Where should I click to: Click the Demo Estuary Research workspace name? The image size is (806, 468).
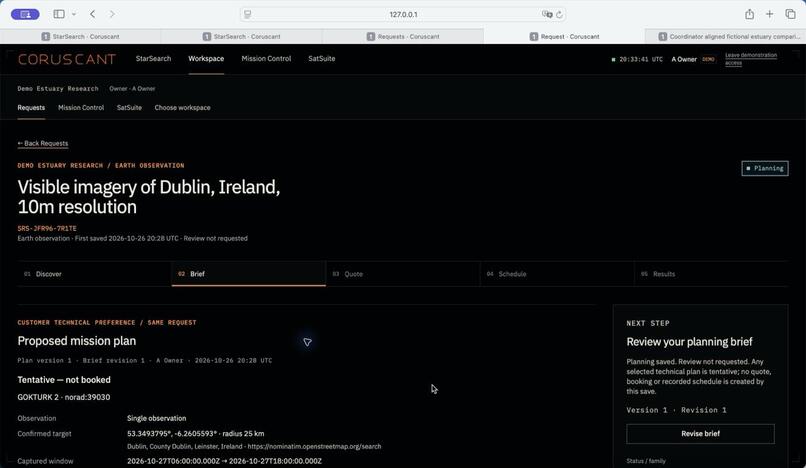coord(58,88)
